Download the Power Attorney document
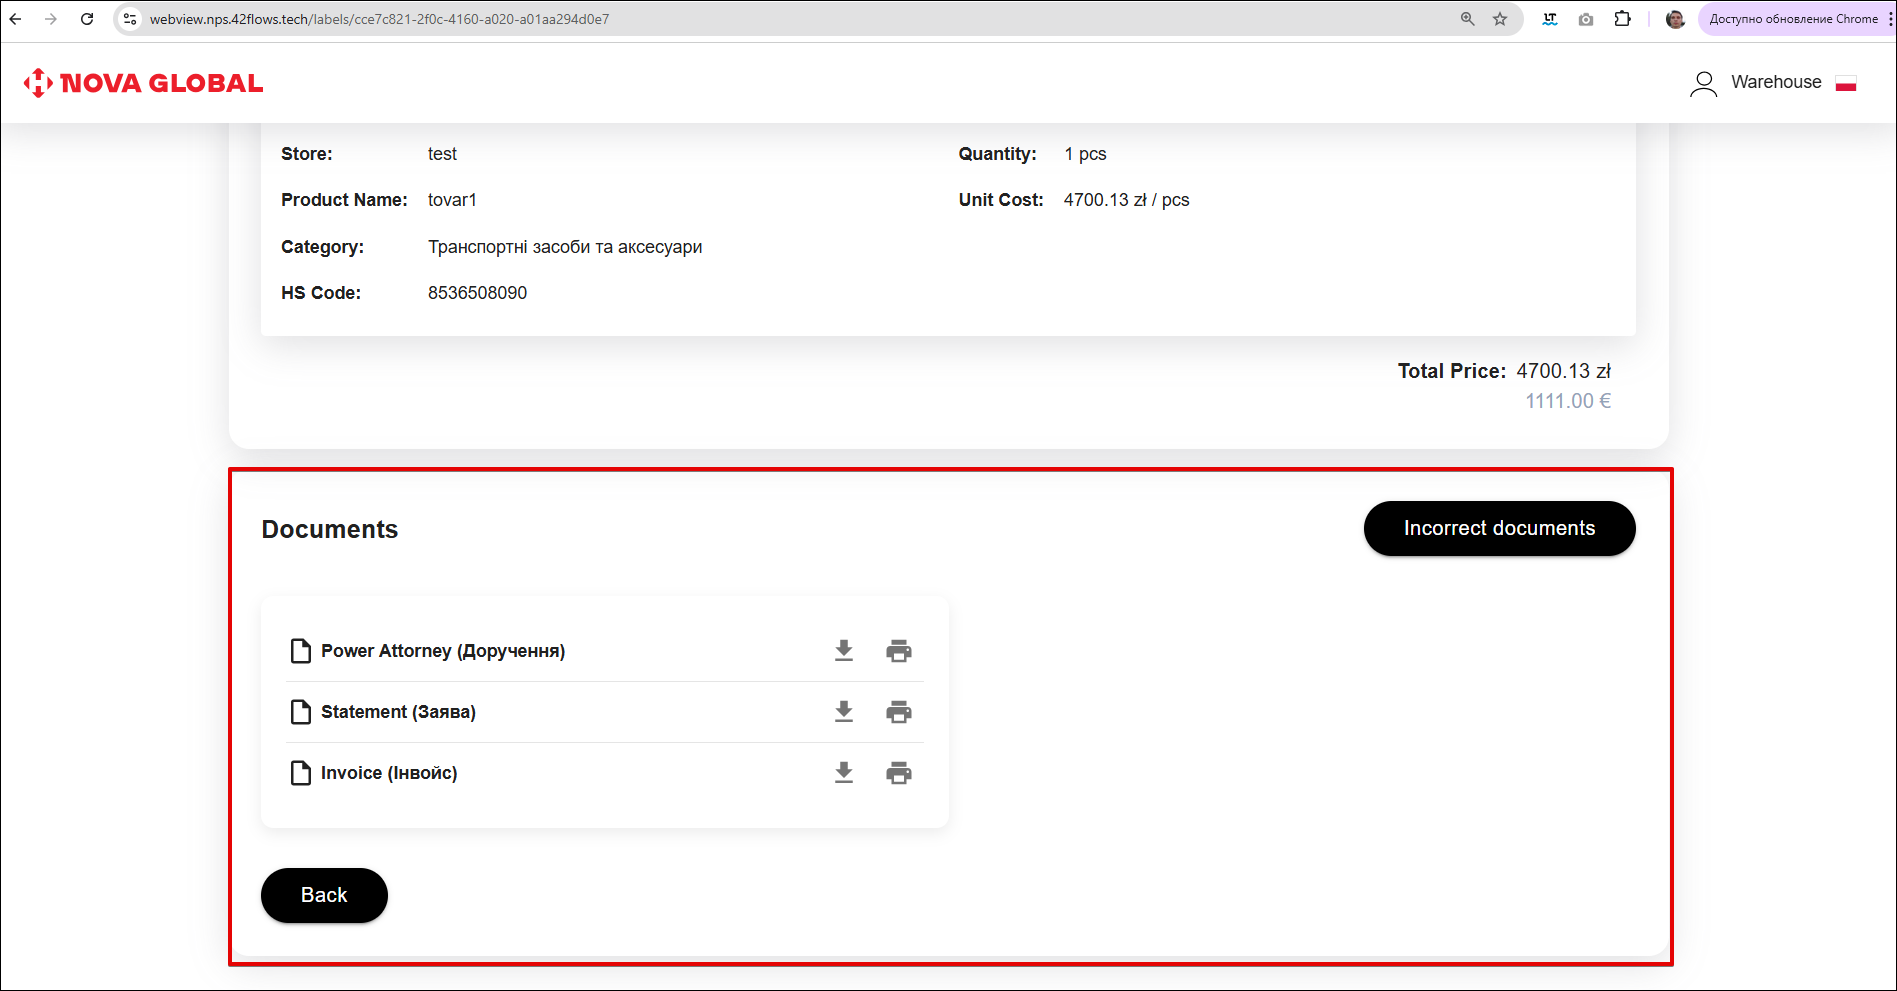 [x=844, y=651]
